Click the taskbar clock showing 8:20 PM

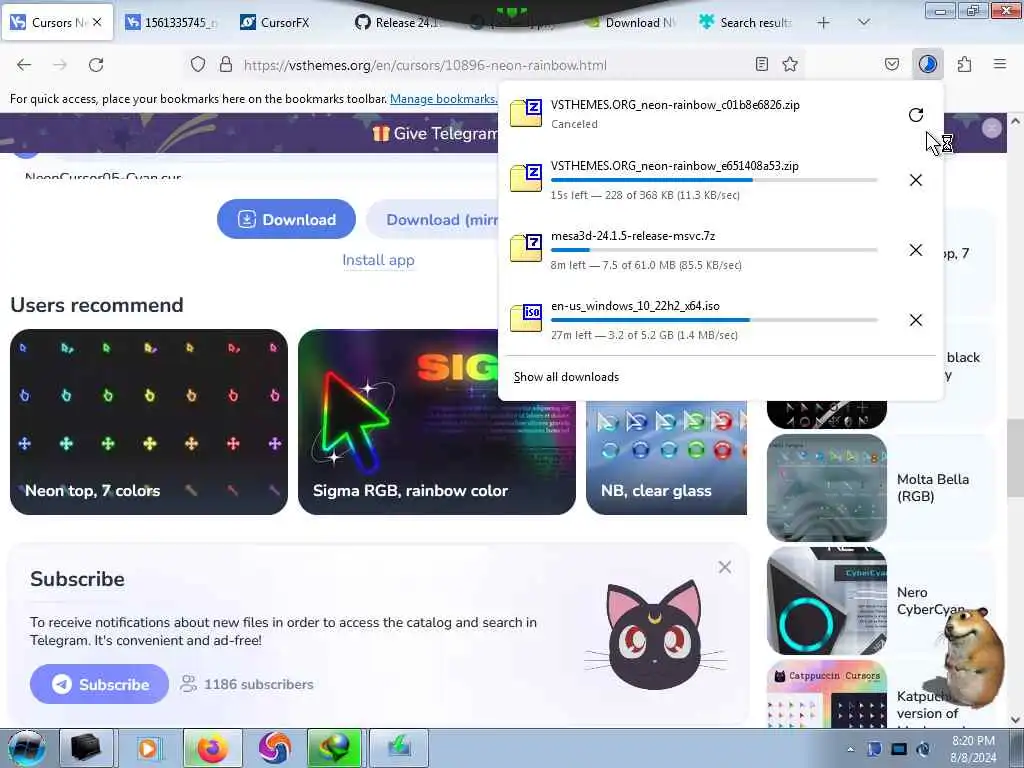[x=973, y=749]
